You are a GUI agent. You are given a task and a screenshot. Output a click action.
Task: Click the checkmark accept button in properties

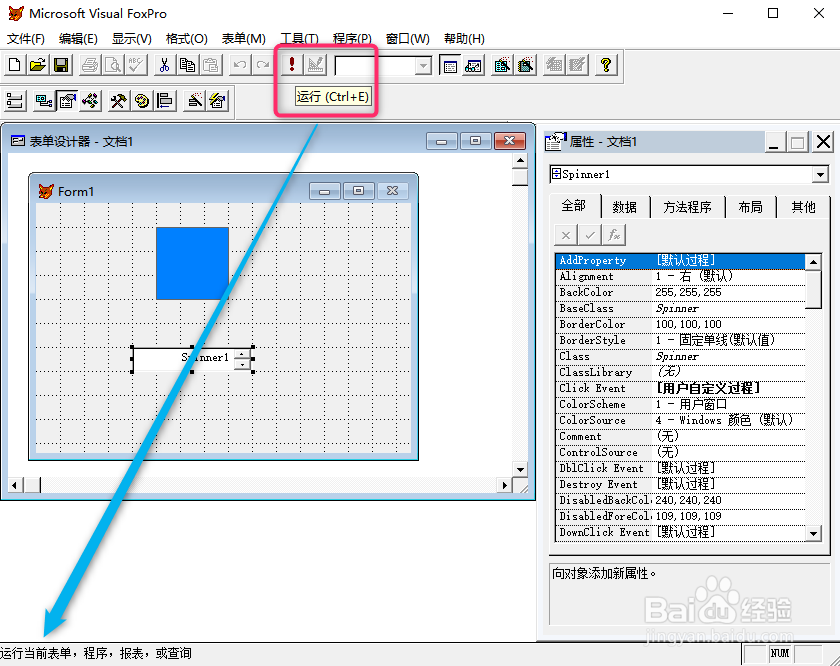(590, 235)
